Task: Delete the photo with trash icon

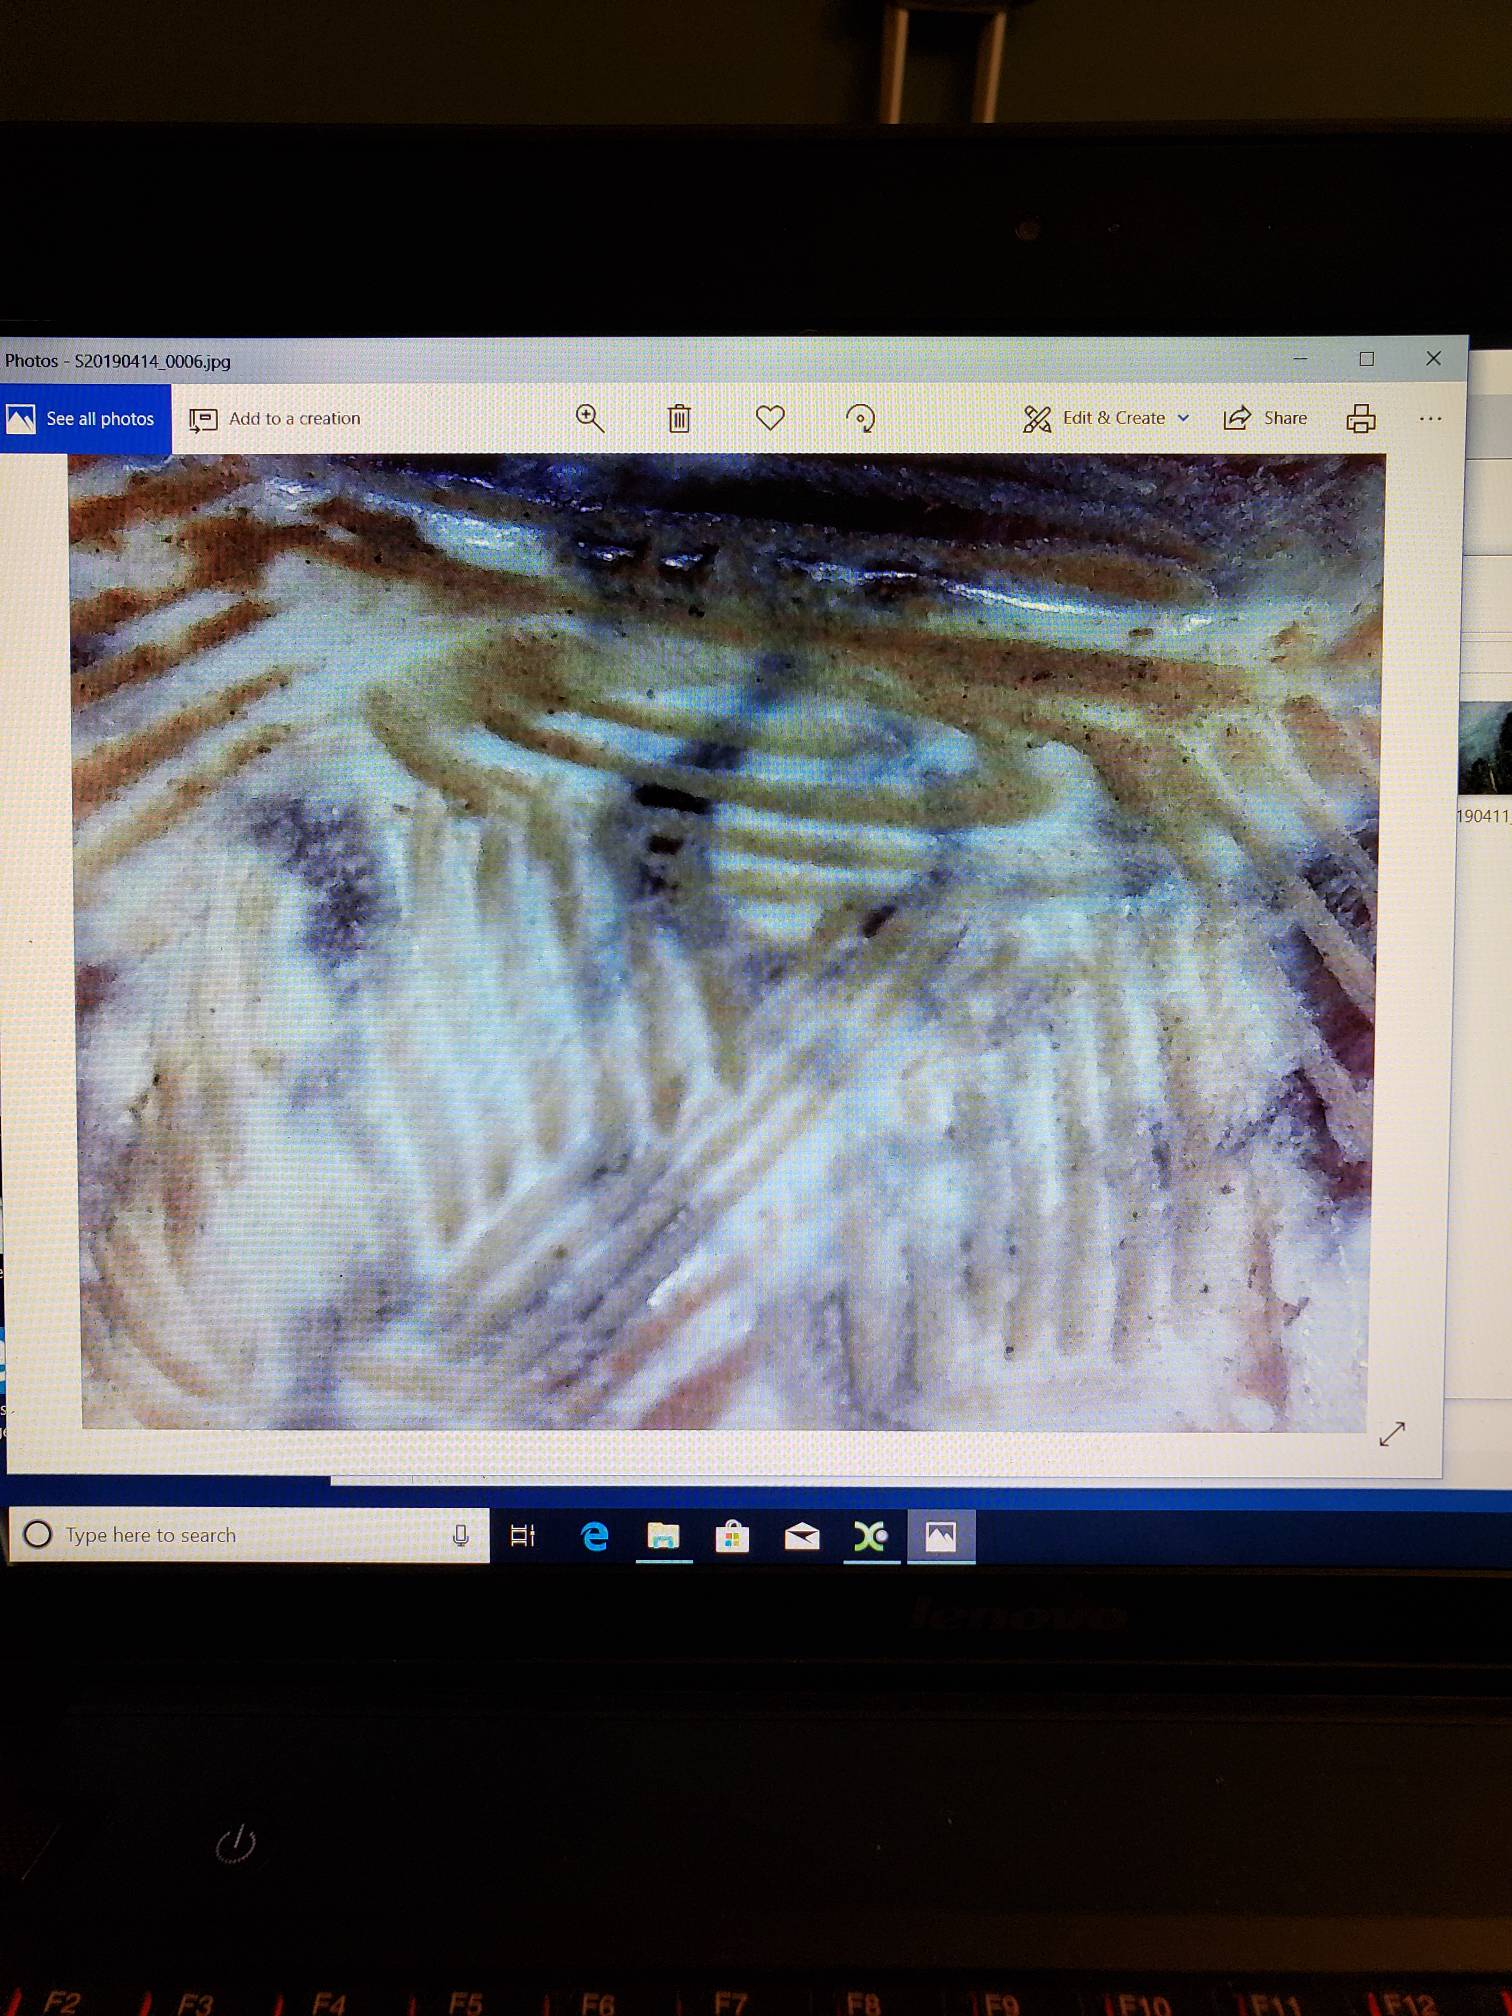Action: (679, 418)
